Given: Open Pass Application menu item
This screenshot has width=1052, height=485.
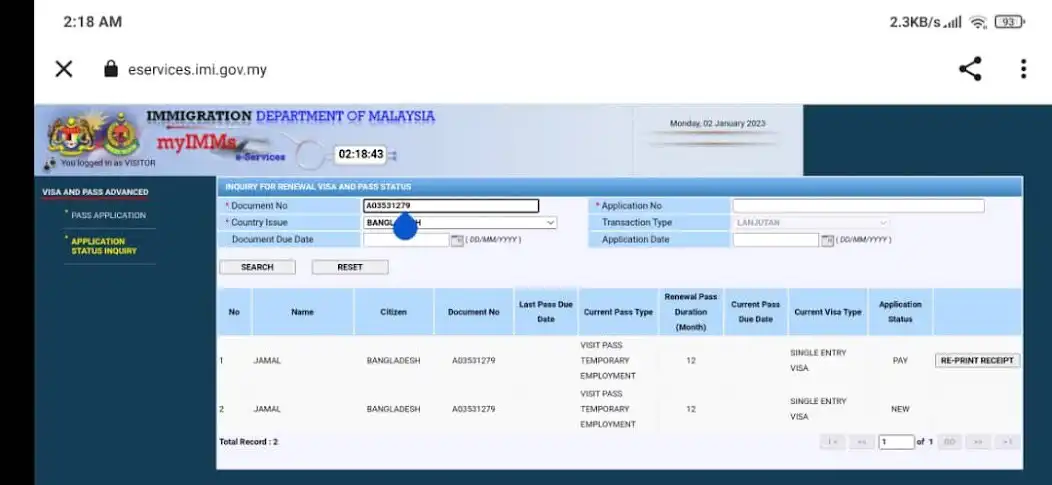Looking at the screenshot, I should pyautogui.click(x=109, y=215).
